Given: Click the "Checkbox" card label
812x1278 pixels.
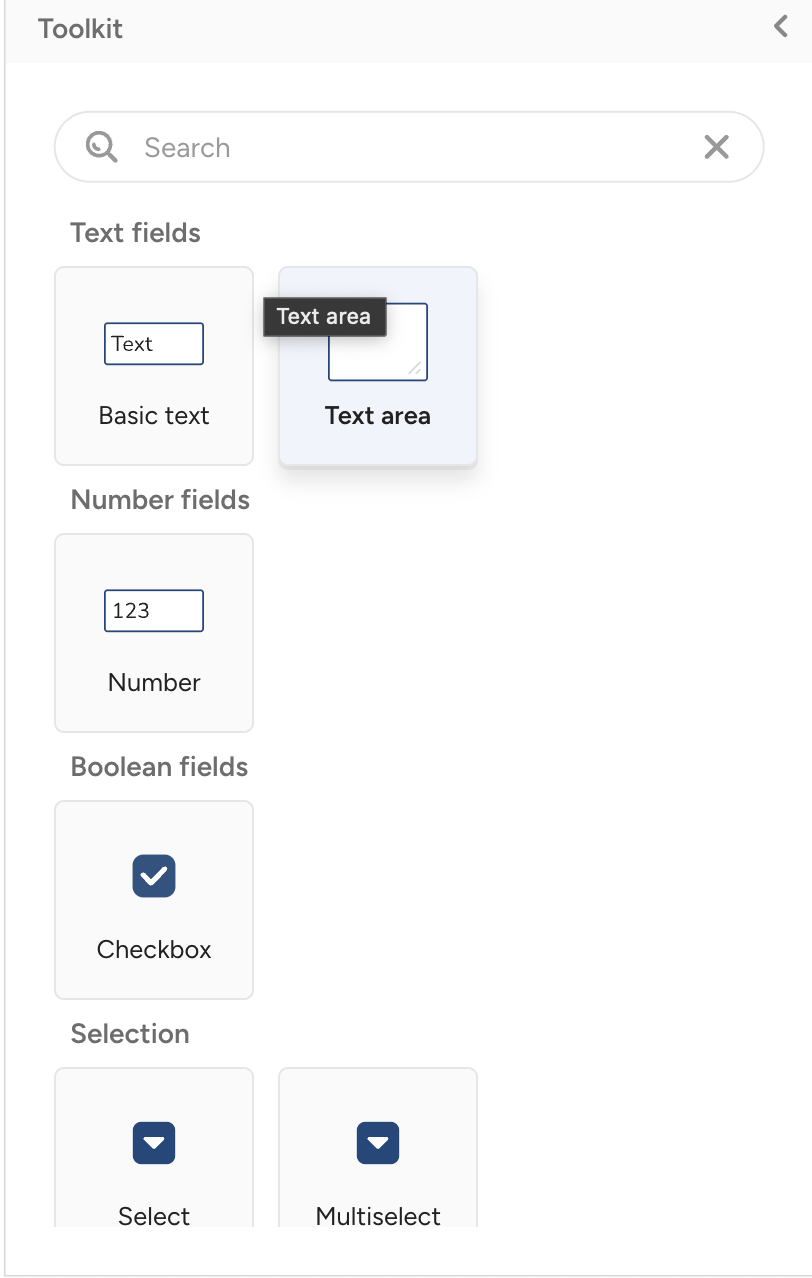Looking at the screenshot, I should pyautogui.click(x=154, y=949).
